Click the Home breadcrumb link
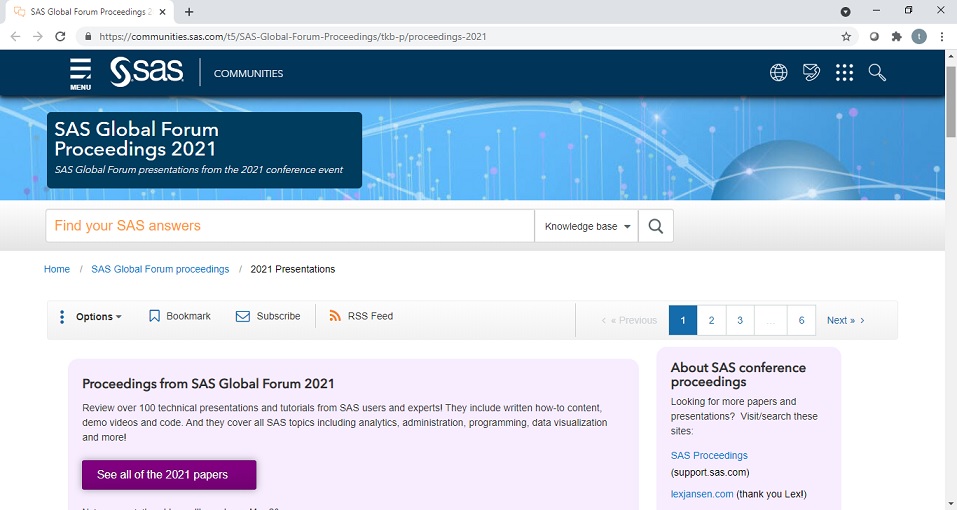Viewport: 957px width, 510px height. coord(57,269)
